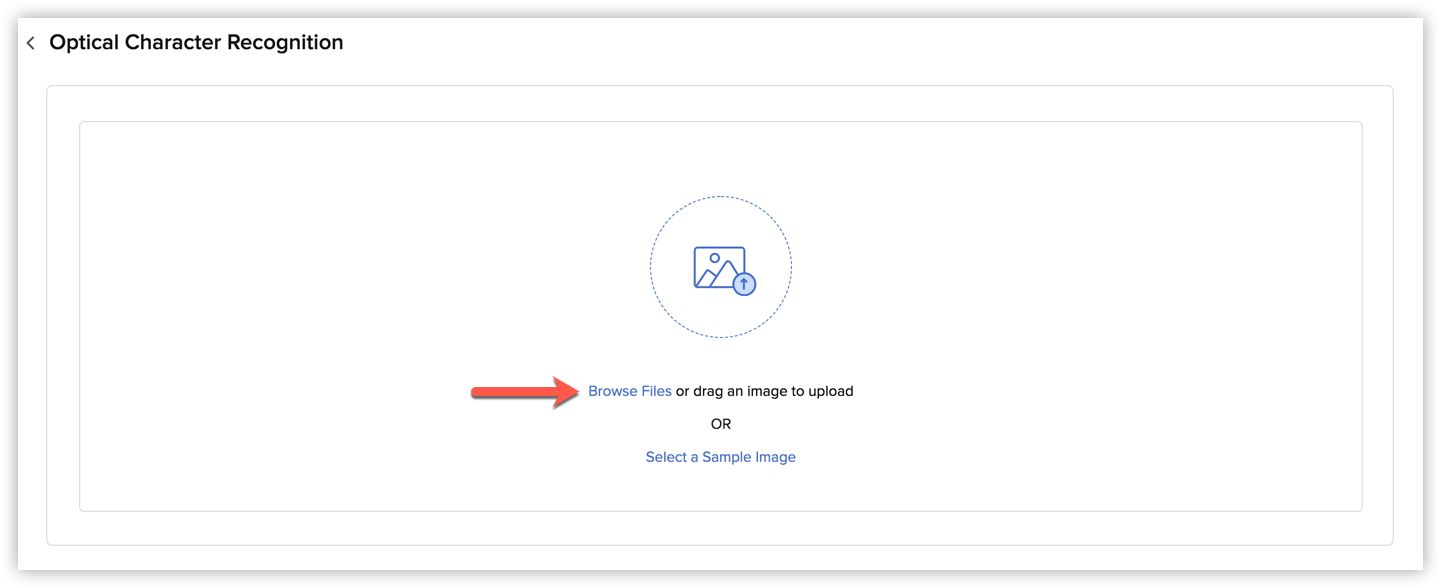
Task: Open the file browser via Browse Files
Action: 630,391
